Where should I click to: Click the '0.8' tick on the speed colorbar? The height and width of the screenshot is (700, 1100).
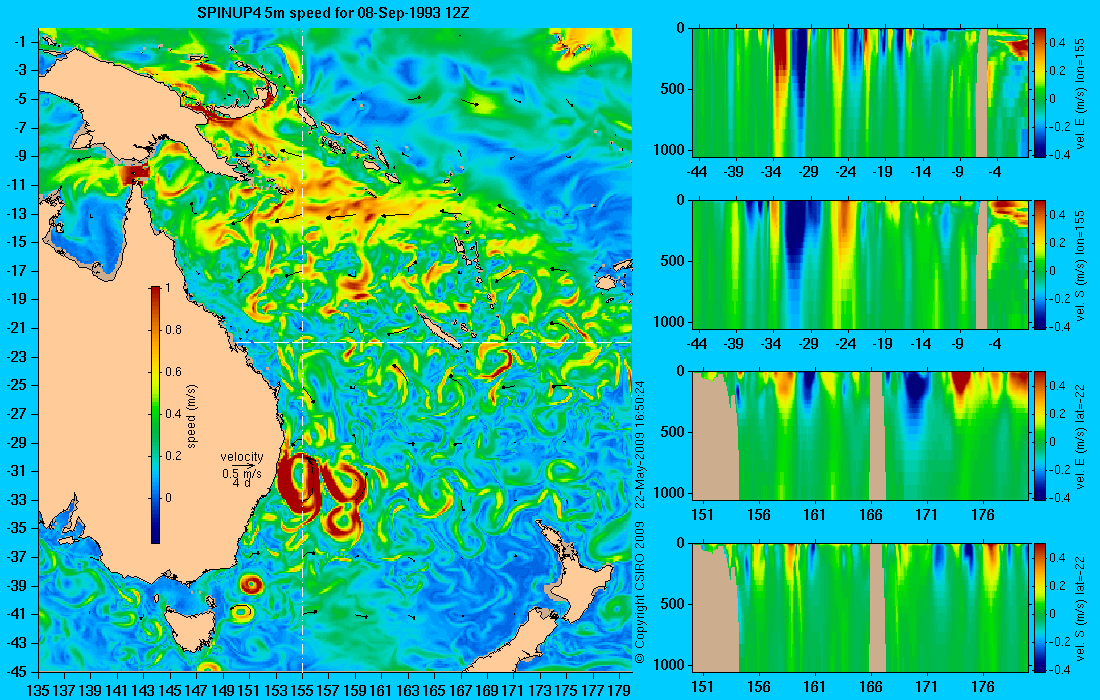click(x=173, y=330)
